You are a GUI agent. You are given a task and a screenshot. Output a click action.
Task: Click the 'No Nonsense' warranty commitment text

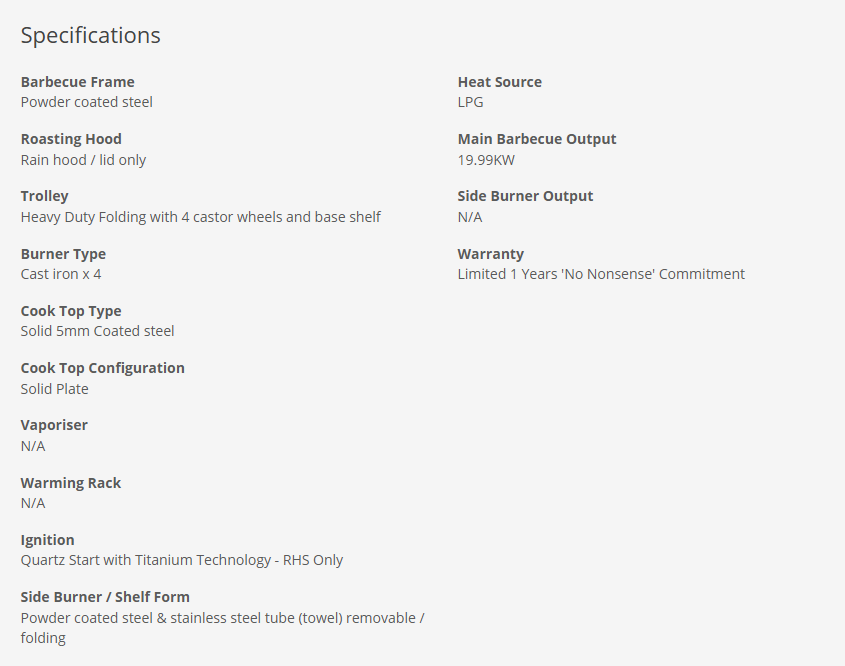pos(601,274)
